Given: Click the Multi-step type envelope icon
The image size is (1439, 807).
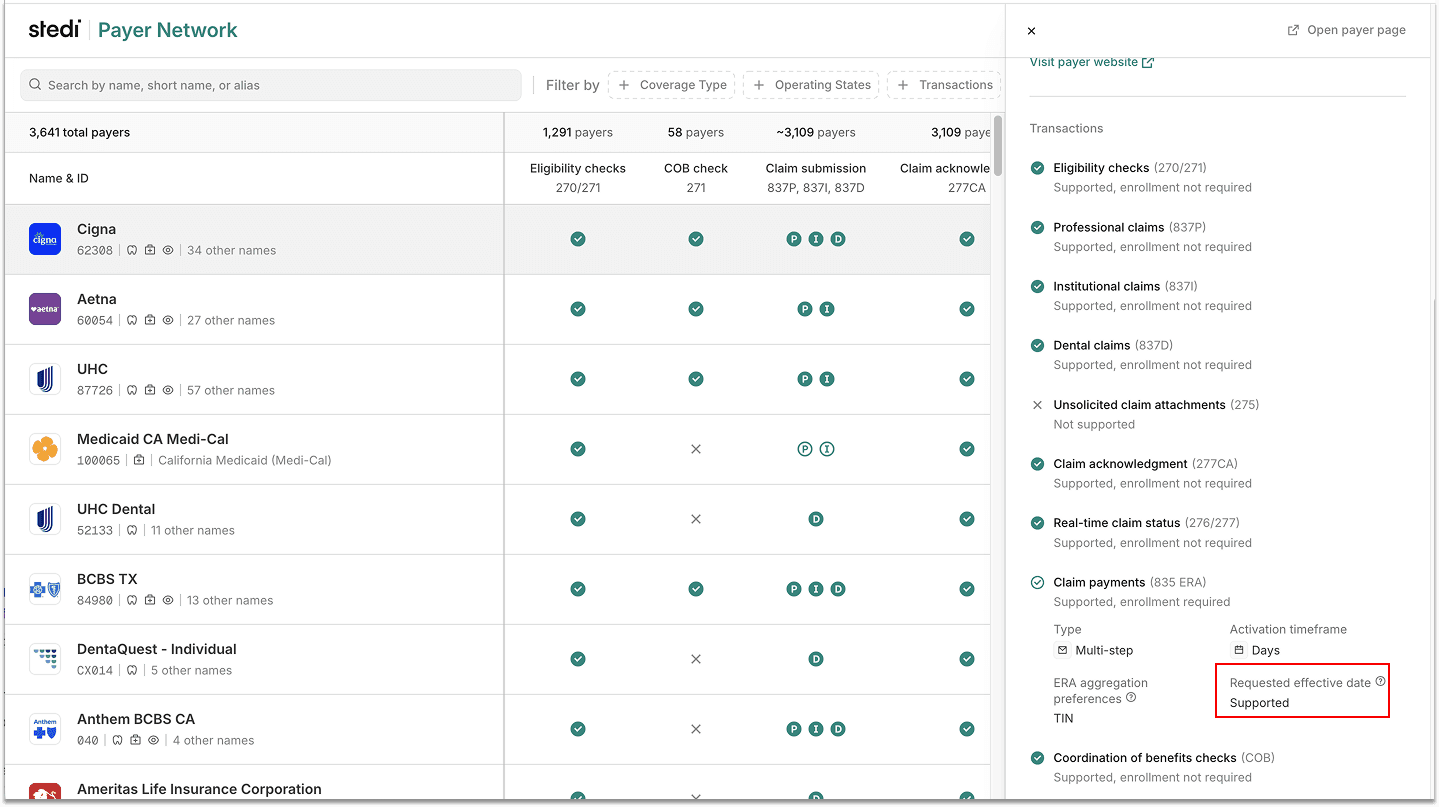Looking at the screenshot, I should point(1062,650).
